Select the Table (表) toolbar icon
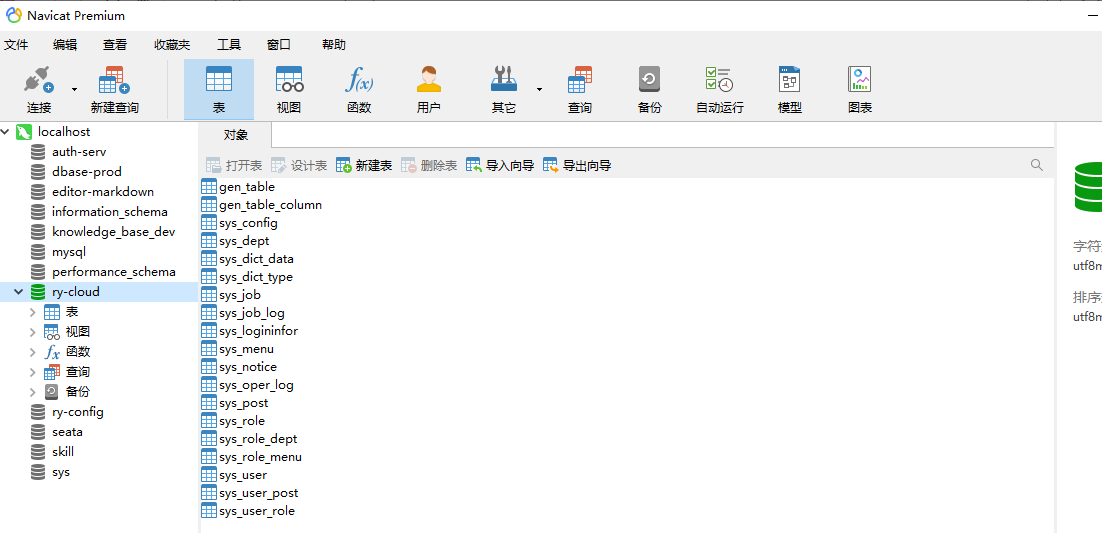 pyautogui.click(x=219, y=79)
